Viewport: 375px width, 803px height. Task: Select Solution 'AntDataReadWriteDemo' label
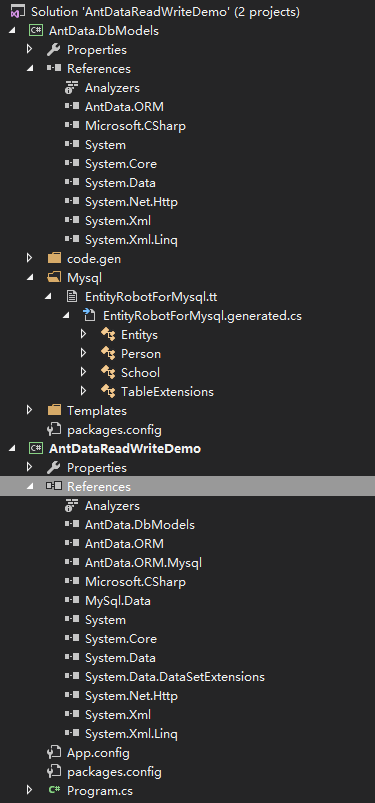coord(166,12)
